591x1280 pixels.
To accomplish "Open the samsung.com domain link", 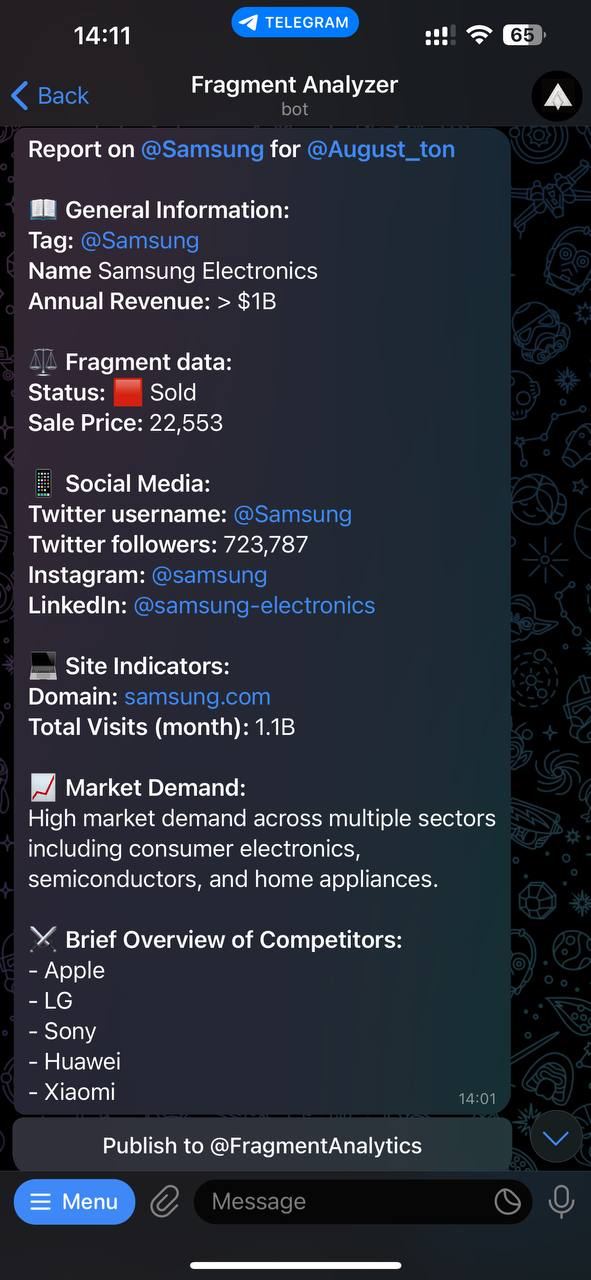I will (197, 697).
